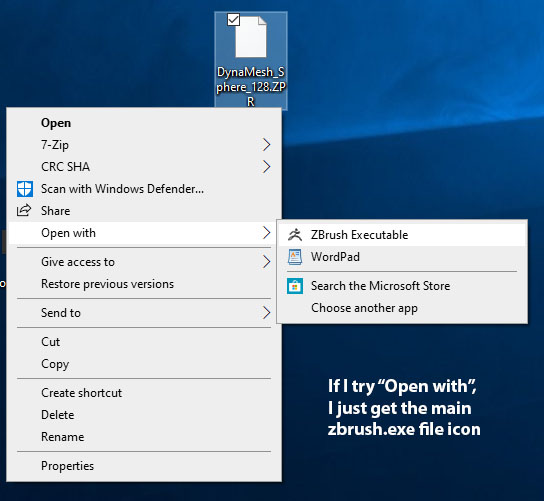Click the Windows Defender shield icon
544x501 pixels.
pyautogui.click(x=25, y=189)
